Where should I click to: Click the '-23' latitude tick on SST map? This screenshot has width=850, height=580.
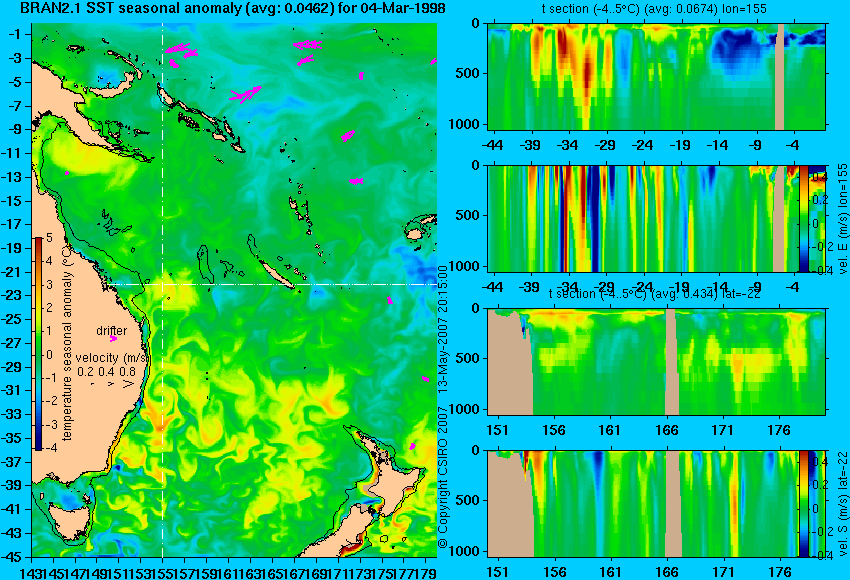click(x=11, y=295)
